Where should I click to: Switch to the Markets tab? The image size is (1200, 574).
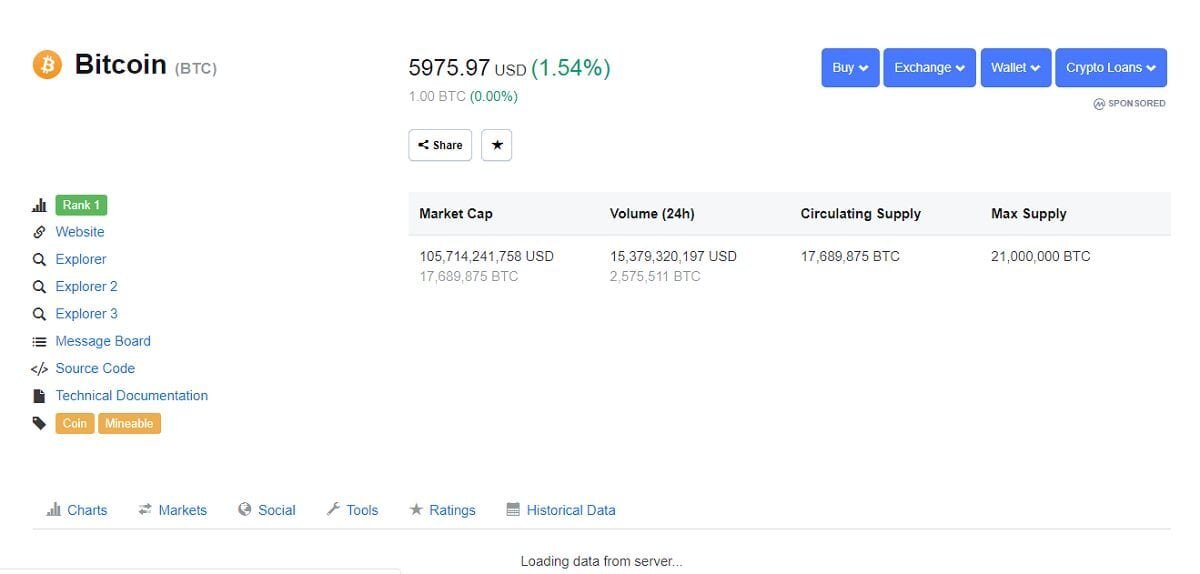pos(172,510)
